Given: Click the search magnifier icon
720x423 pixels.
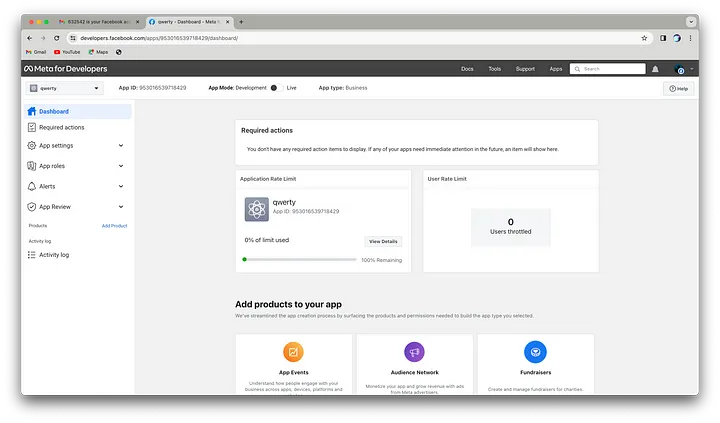Looking at the screenshot, I should tap(577, 69).
